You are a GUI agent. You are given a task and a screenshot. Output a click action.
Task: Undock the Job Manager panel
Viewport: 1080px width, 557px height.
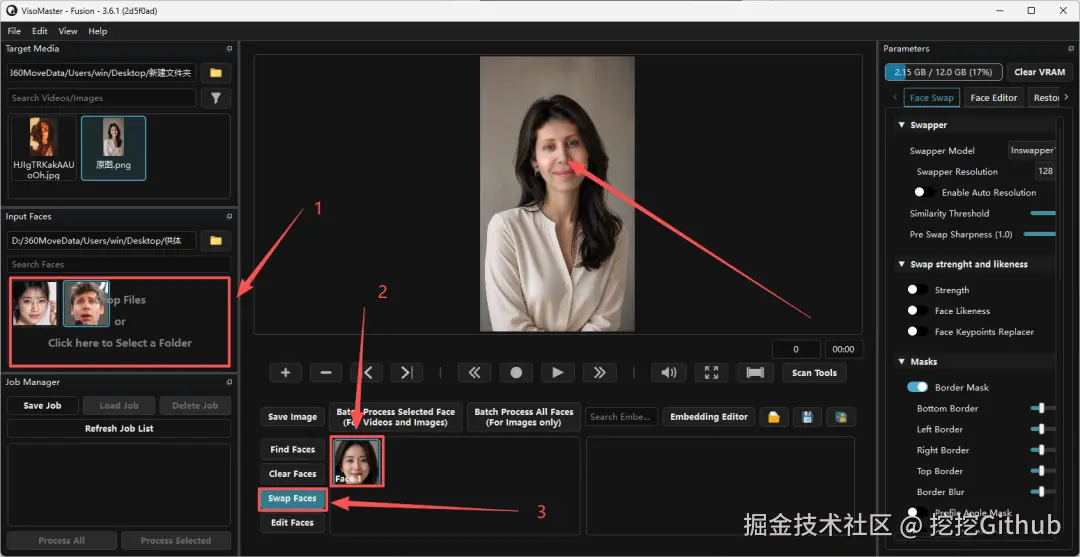[x=229, y=382]
